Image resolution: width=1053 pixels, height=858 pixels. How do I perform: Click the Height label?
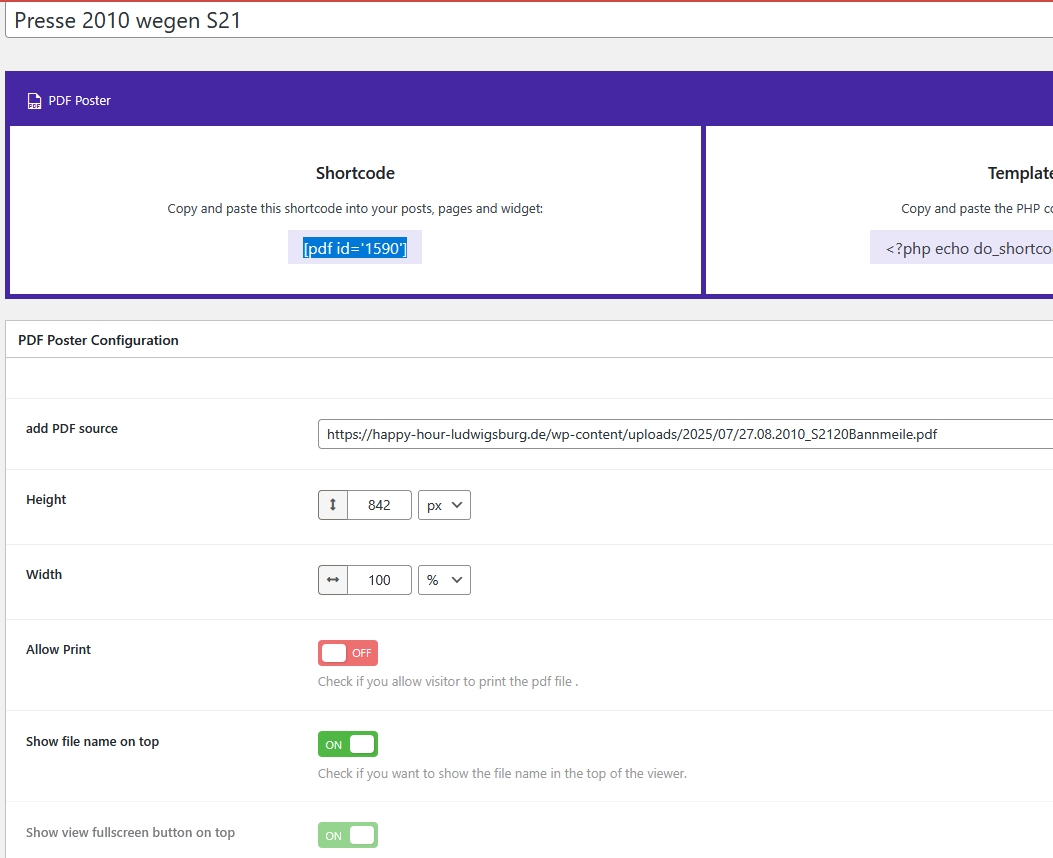[x=46, y=499]
